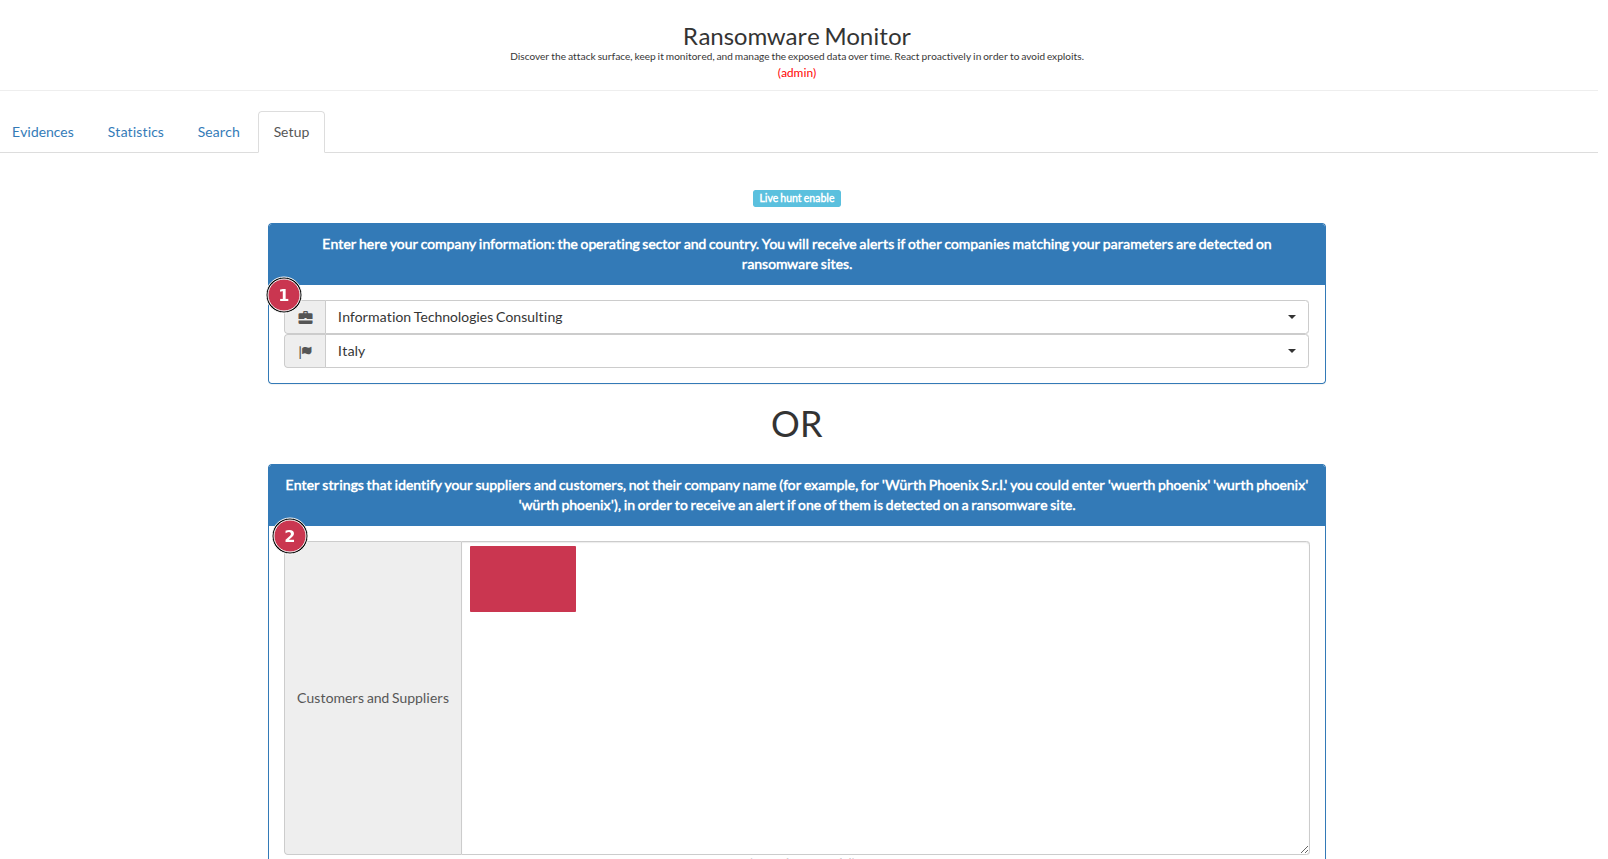Click the blue company information panel header
Screen dimensions: 1608x859
tap(796, 254)
